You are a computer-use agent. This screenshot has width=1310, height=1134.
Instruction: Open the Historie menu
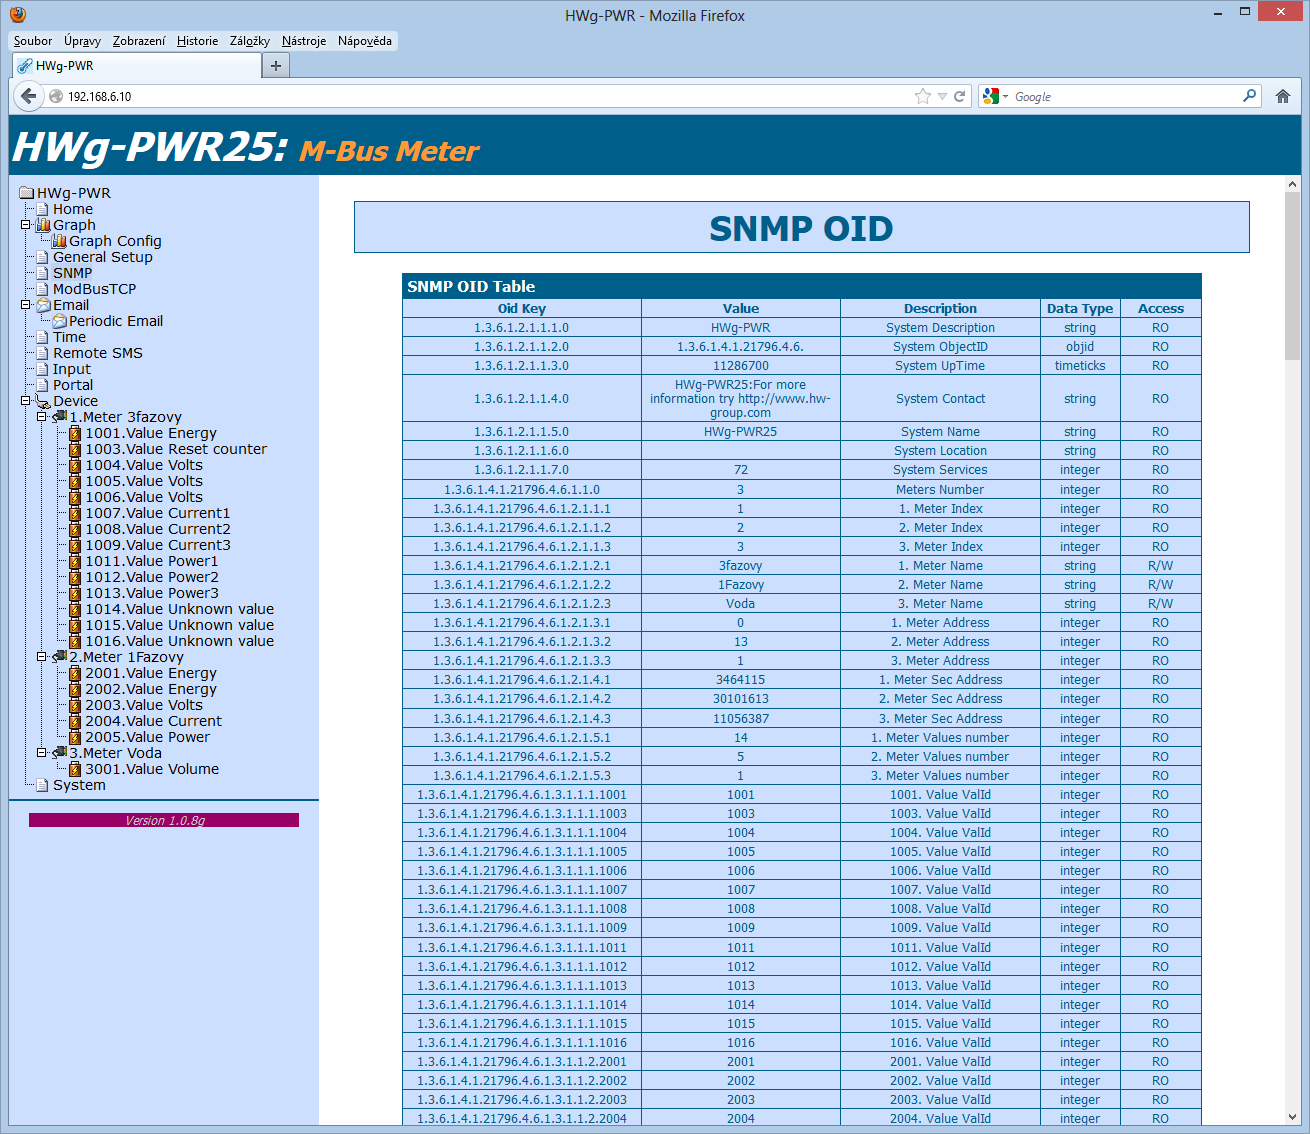(x=197, y=41)
